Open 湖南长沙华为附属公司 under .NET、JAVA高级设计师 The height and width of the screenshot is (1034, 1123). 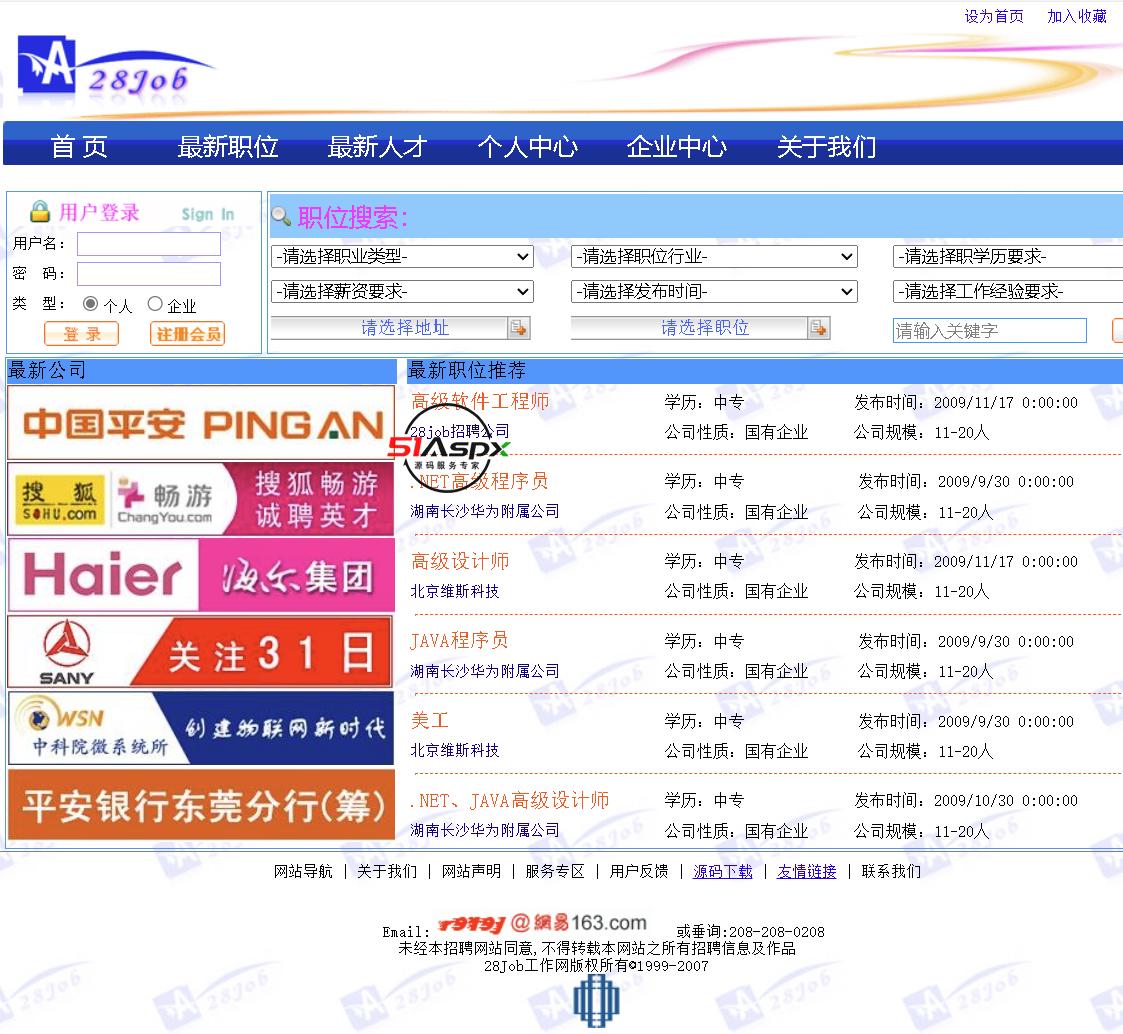pyautogui.click(x=485, y=830)
